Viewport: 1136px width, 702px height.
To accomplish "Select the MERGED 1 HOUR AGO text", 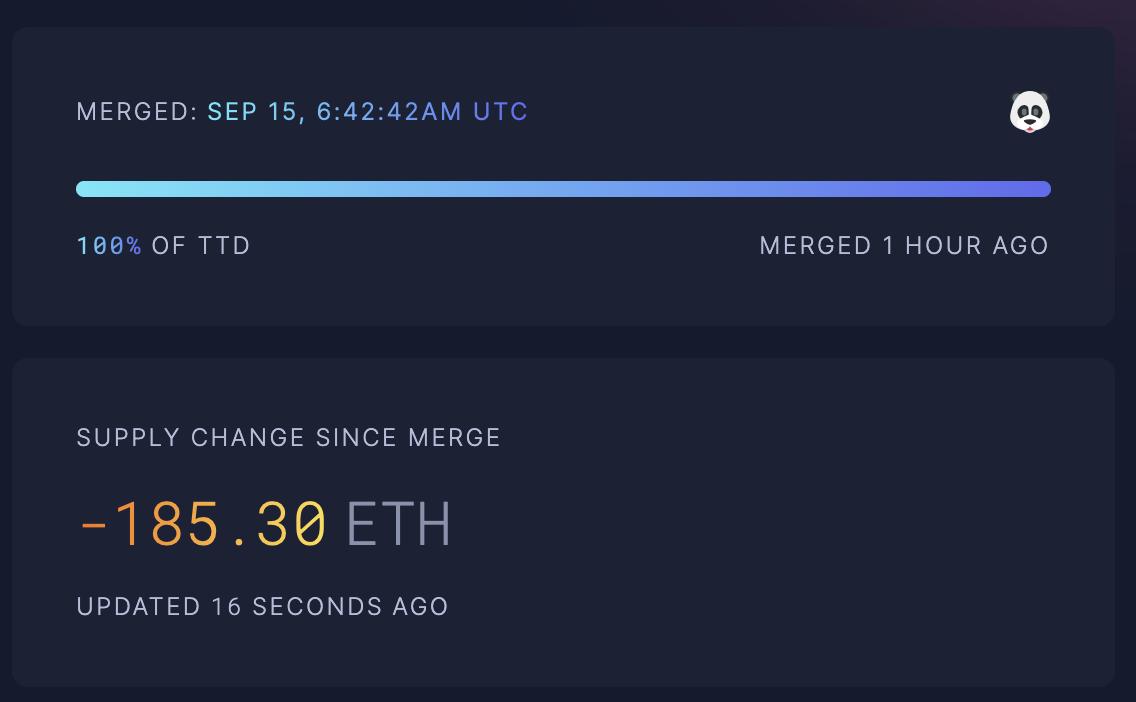I will [905, 245].
